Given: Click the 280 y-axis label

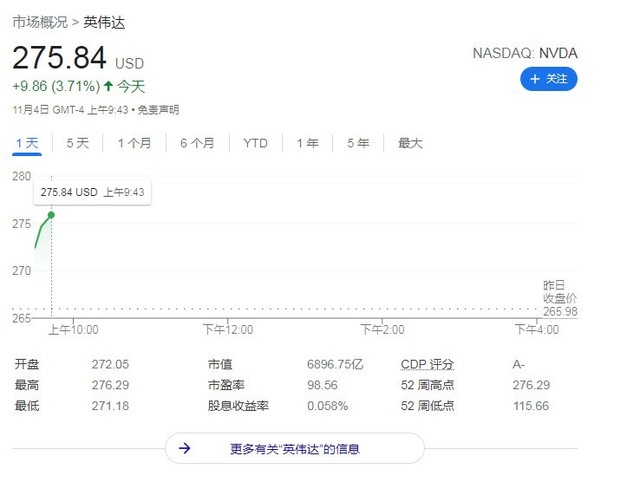Looking at the screenshot, I should pos(22,176).
